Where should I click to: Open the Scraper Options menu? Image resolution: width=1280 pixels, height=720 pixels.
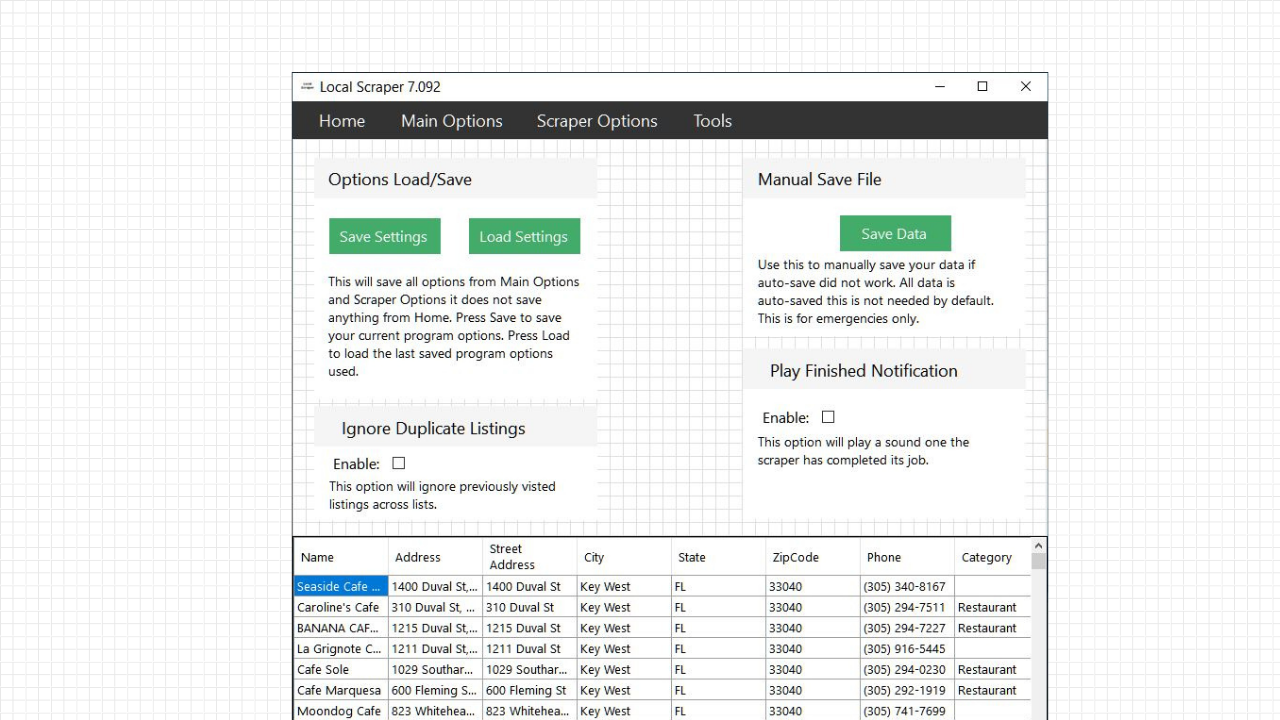pos(597,120)
